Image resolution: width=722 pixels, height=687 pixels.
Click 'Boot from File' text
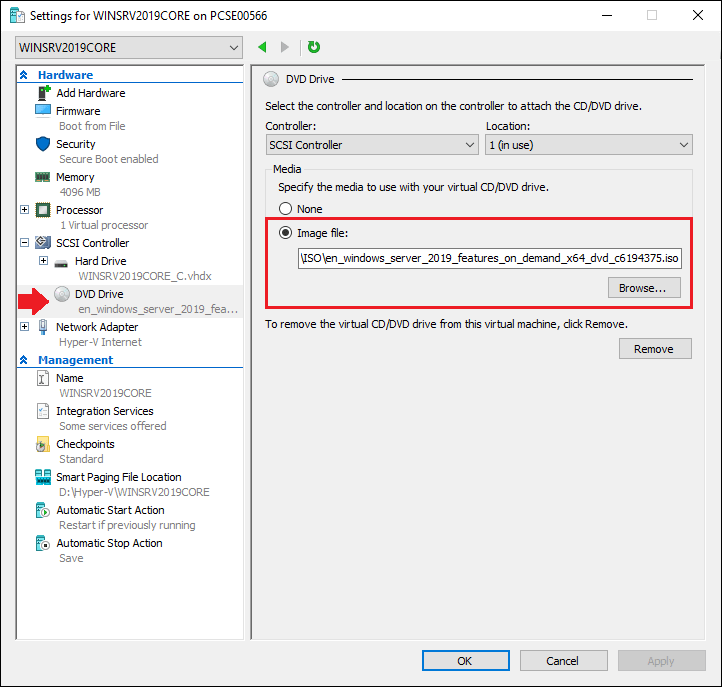tap(92, 126)
